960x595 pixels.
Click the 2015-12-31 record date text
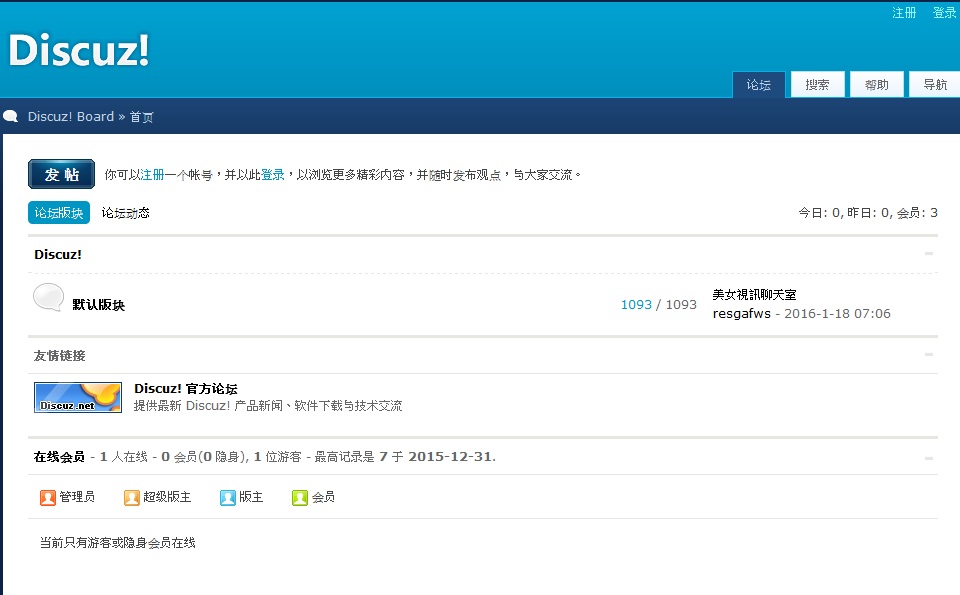pyautogui.click(x=452, y=457)
